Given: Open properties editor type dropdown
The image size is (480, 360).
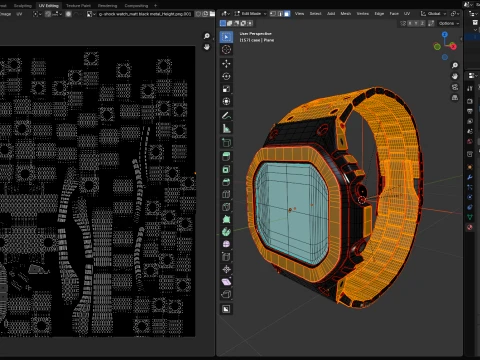Looking at the screenshot, I should pos(472,76).
